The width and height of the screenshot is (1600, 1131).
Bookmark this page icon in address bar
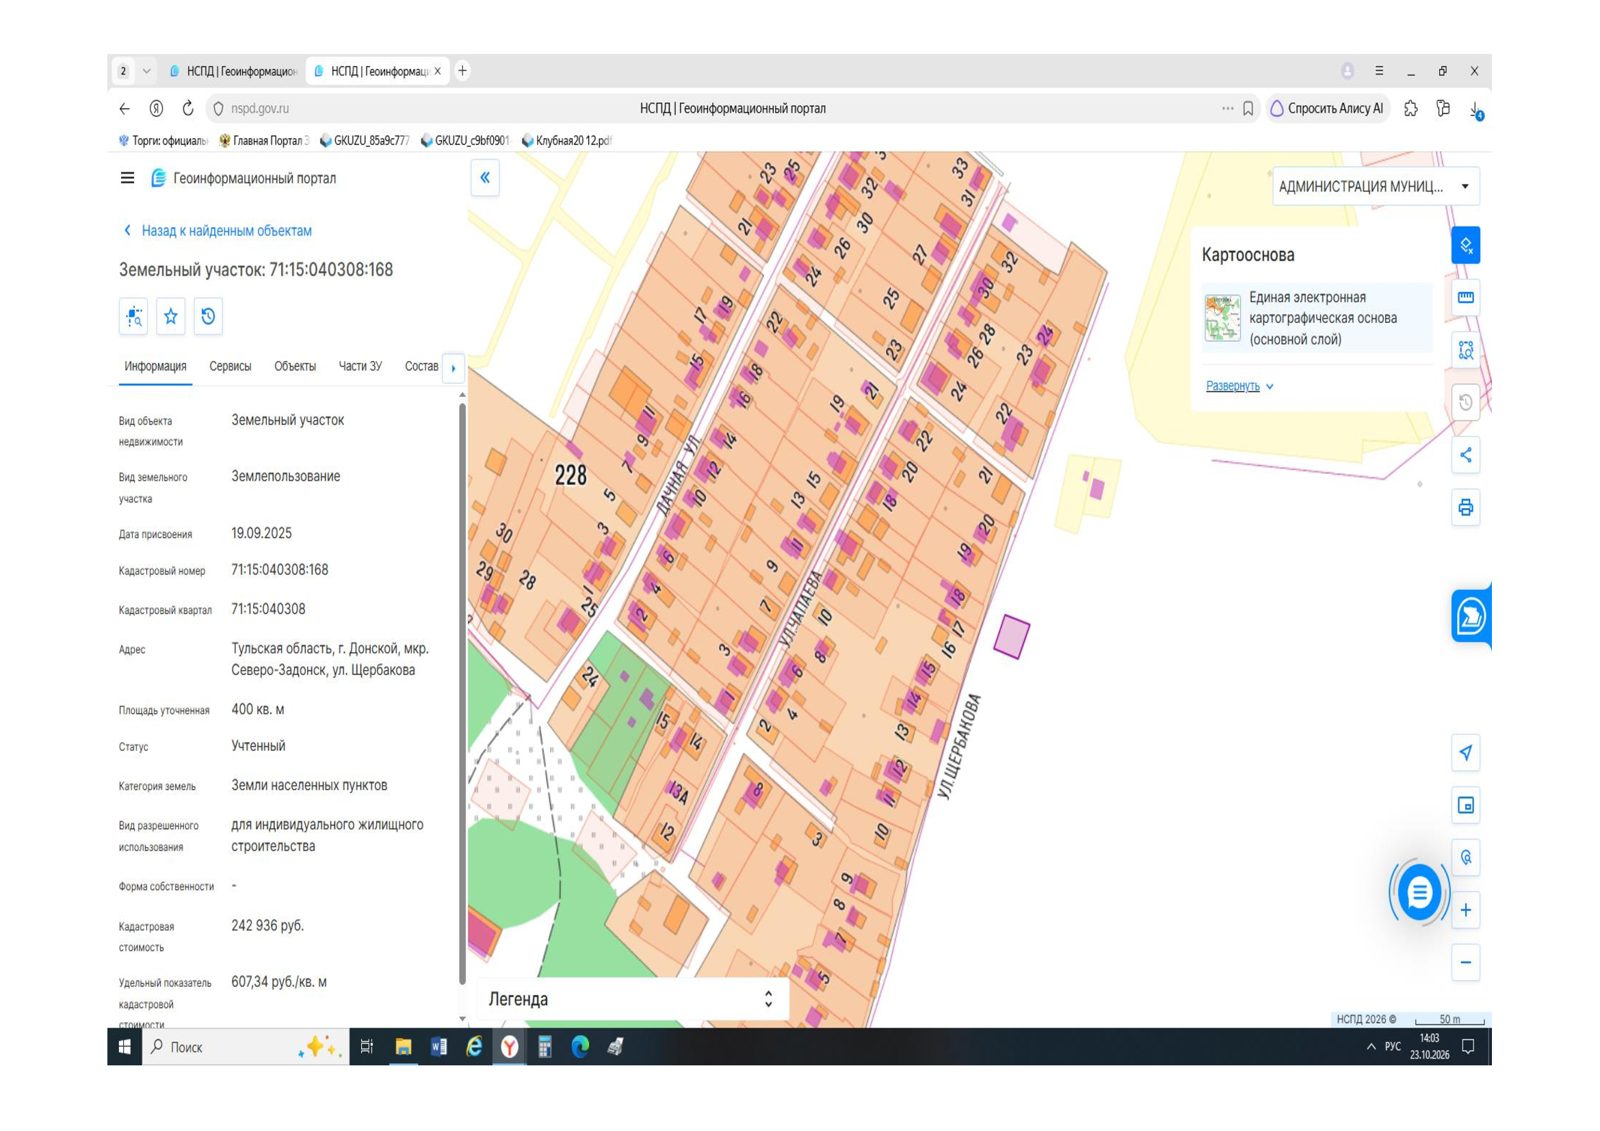1248,108
